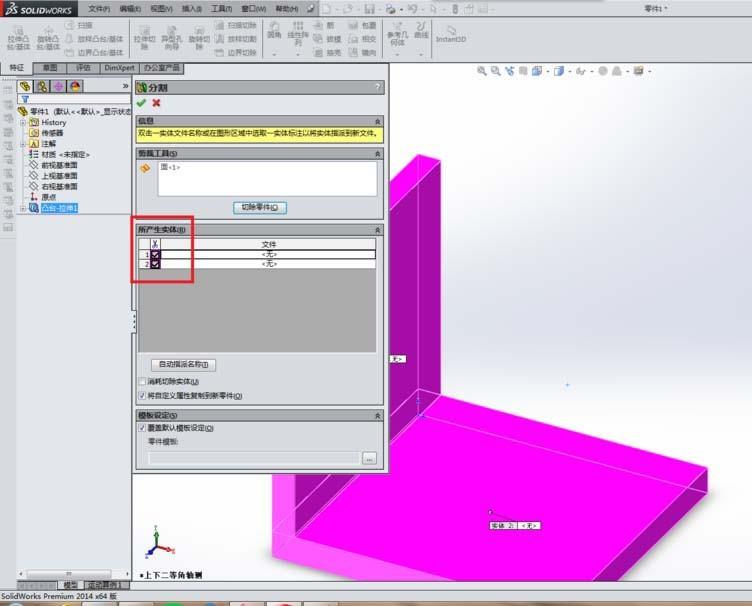The height and width of the screenshot is (606, 752).
Task: Open the 插入 menu
Action: (x=192, y=9)
